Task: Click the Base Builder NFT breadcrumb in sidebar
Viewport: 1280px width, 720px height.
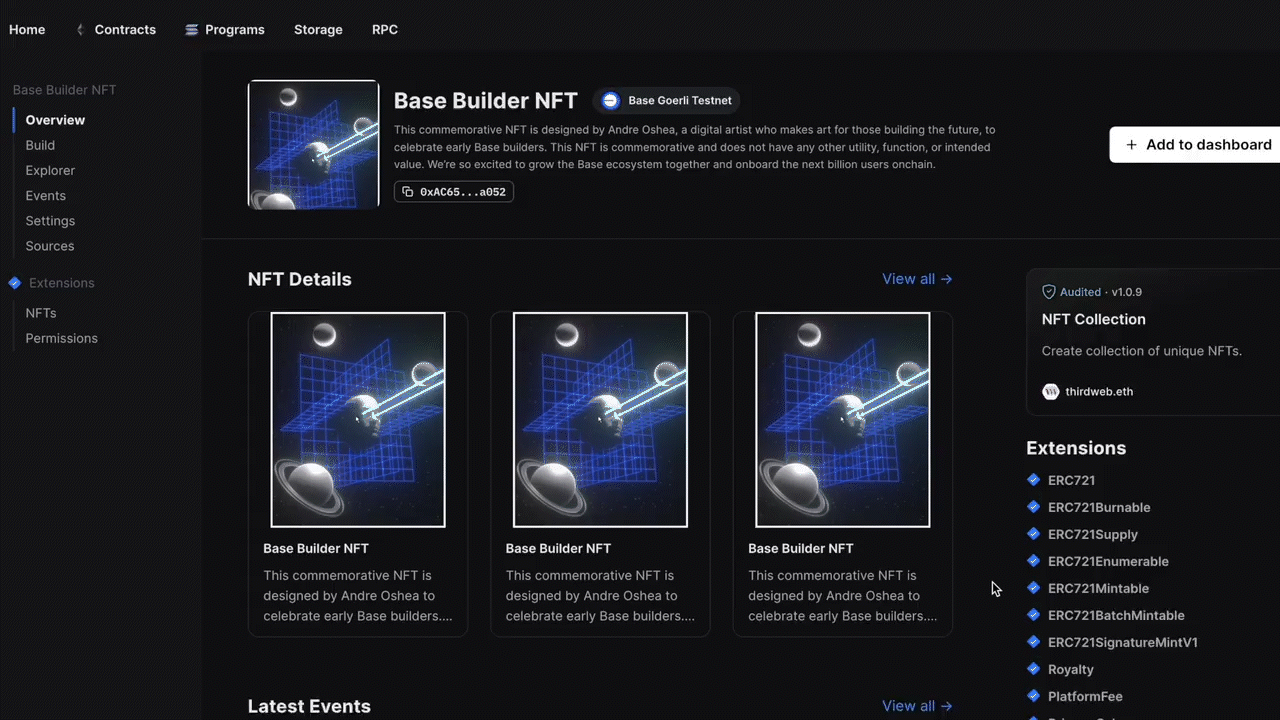Action: 64,90
